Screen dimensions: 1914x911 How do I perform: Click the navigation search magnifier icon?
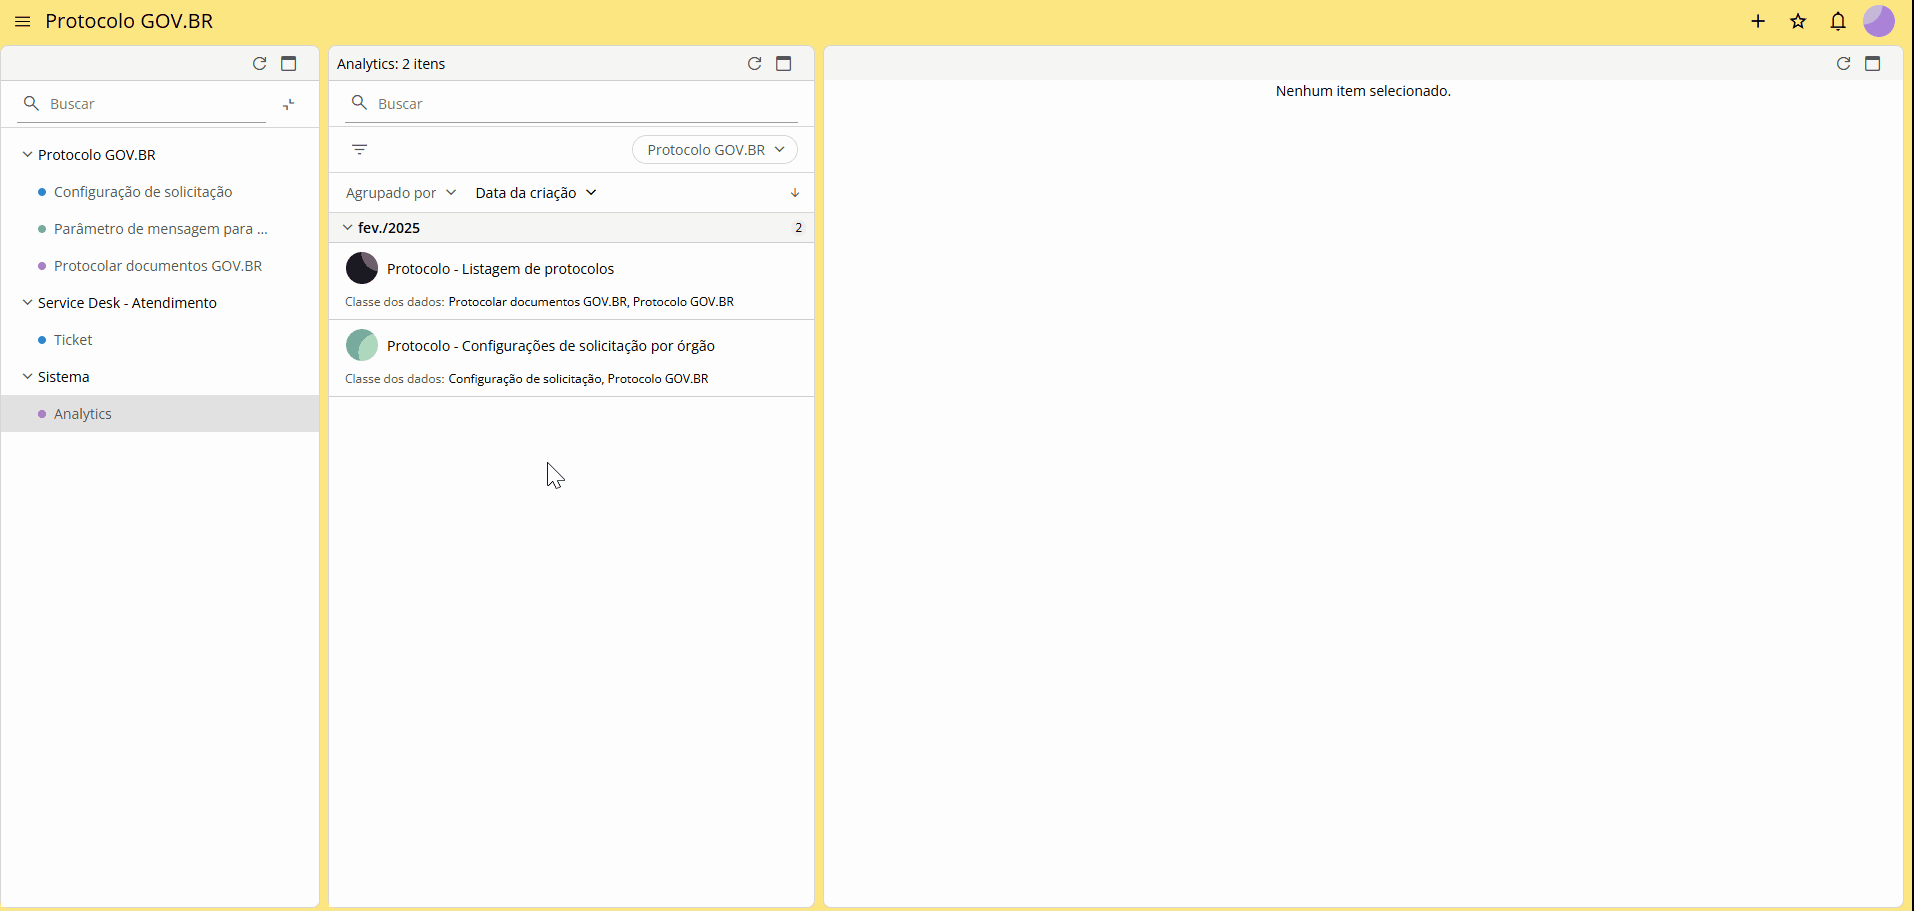(x=31, y=103)
